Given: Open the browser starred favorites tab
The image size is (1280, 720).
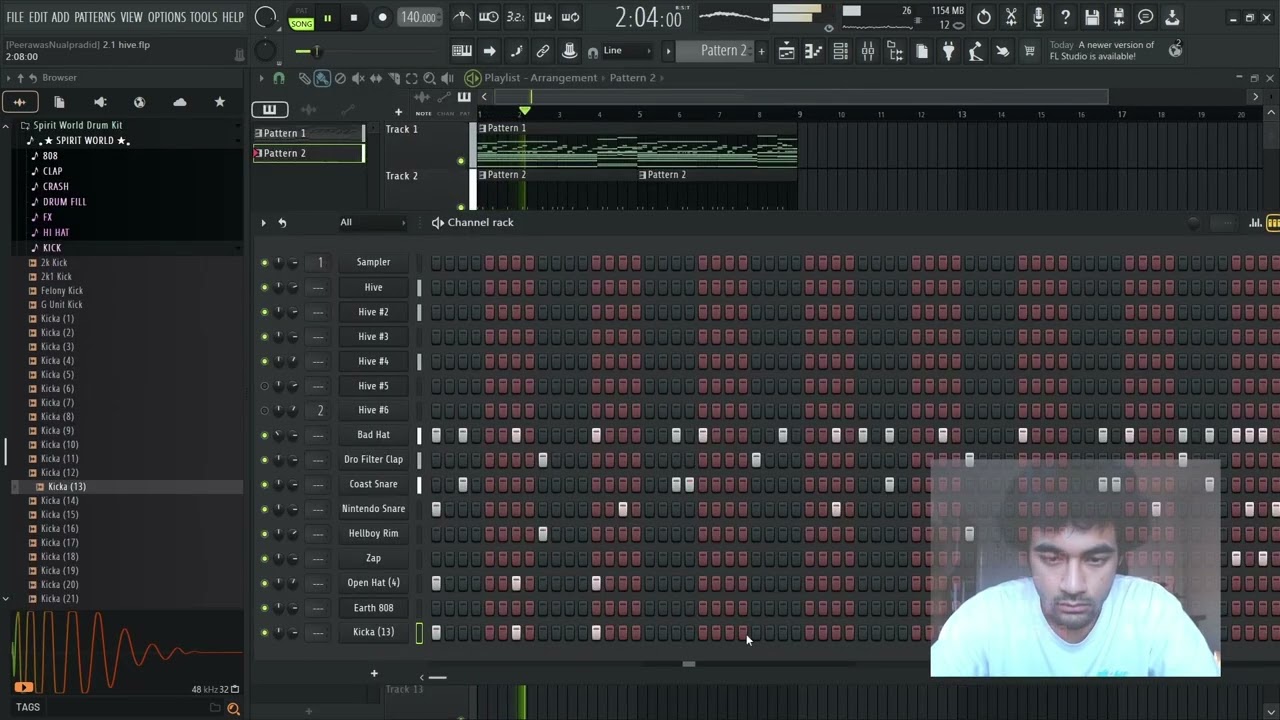Looking at the screenshot, I should coord(220,102).
